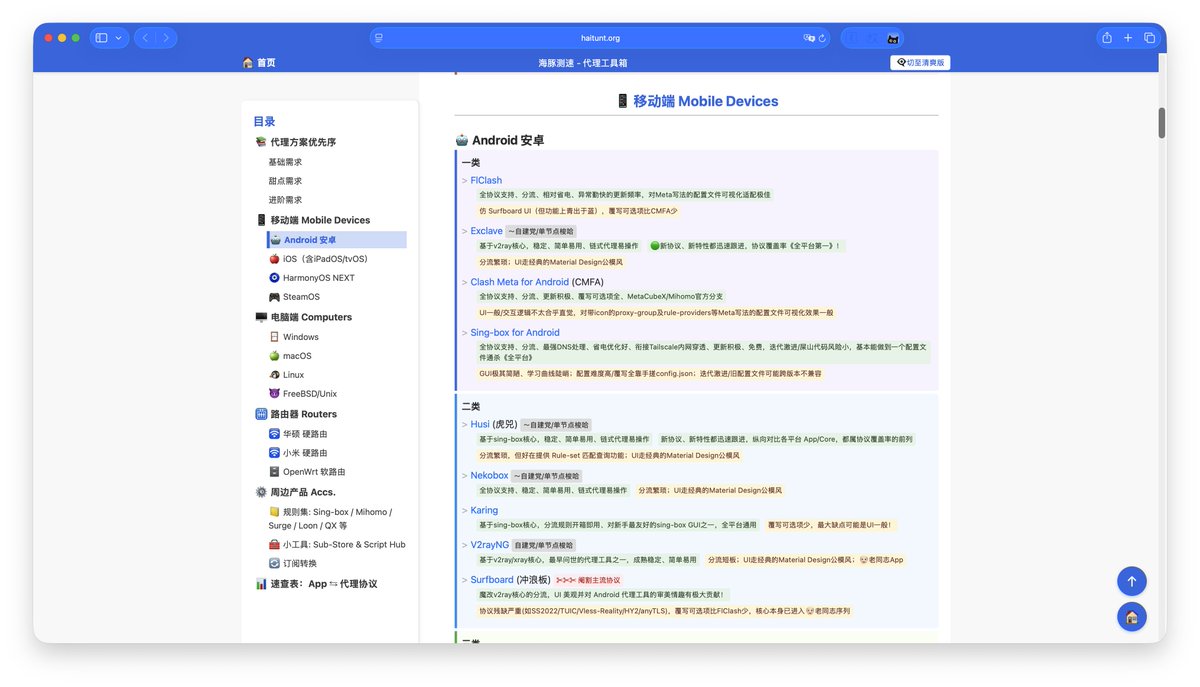Click the purple devil FreeBSD/Unix icon
1200x687 pixels.
[x=274, y=394]
